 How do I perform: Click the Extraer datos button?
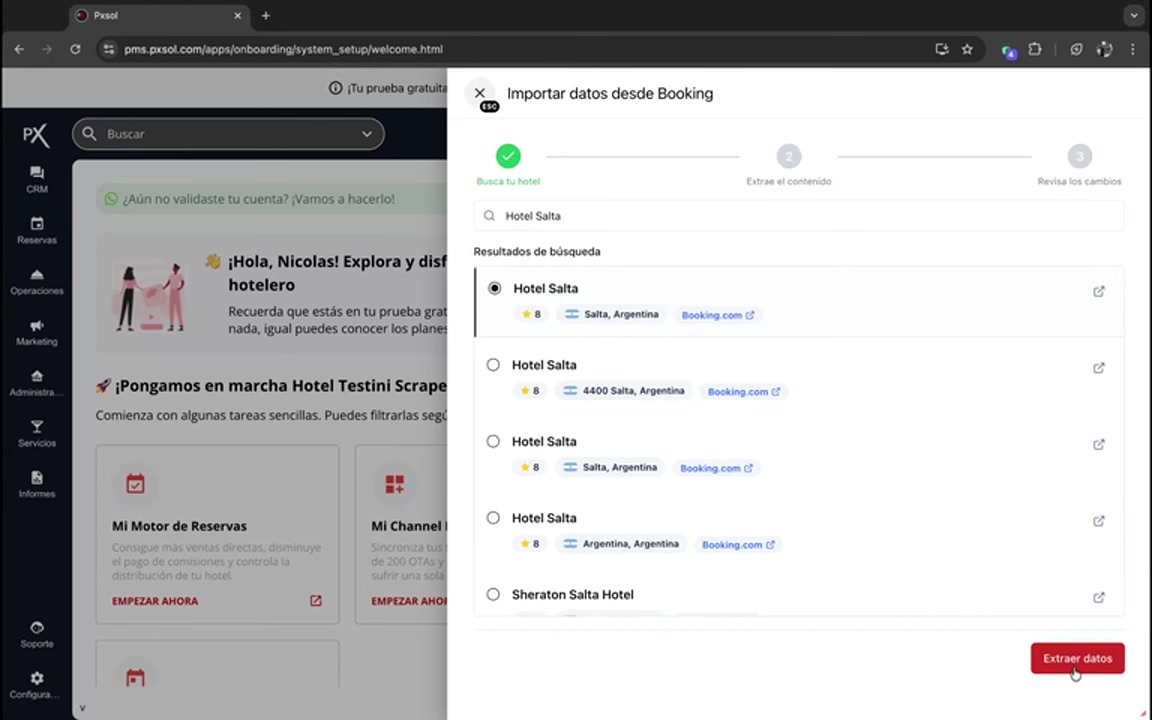pos(1077,658)
